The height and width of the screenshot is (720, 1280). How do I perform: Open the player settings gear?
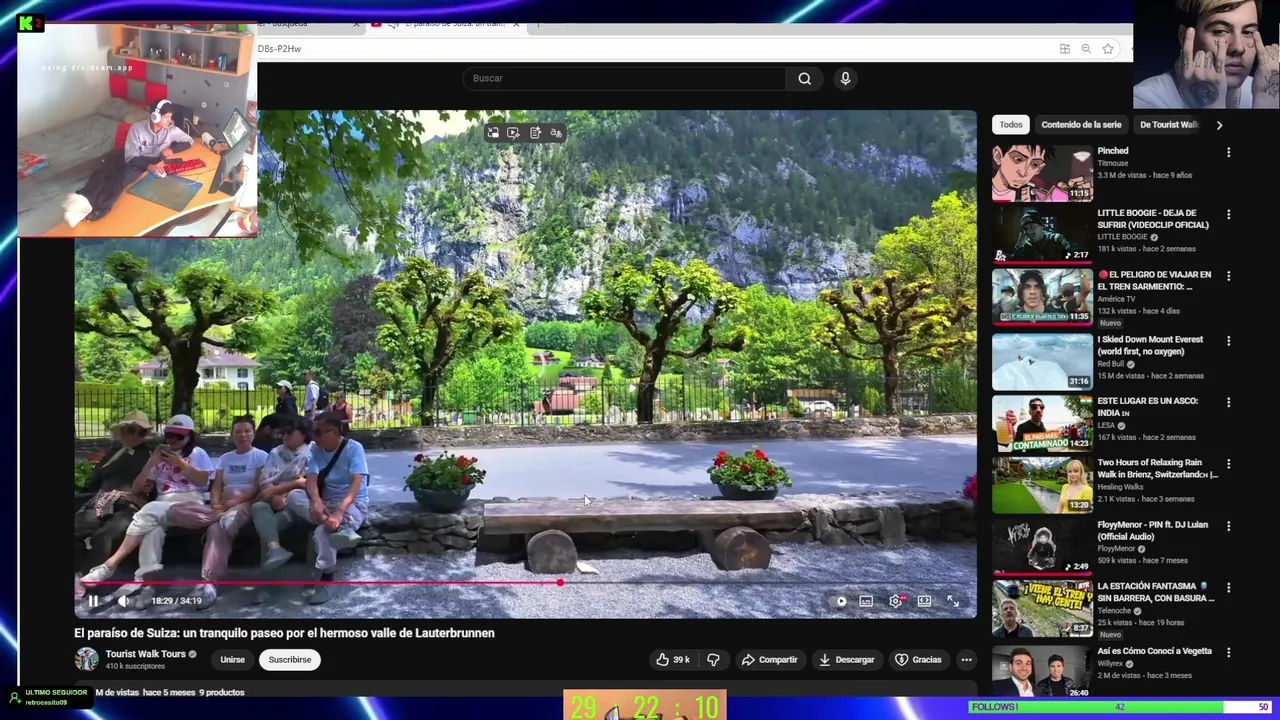(x=896, y=601)
